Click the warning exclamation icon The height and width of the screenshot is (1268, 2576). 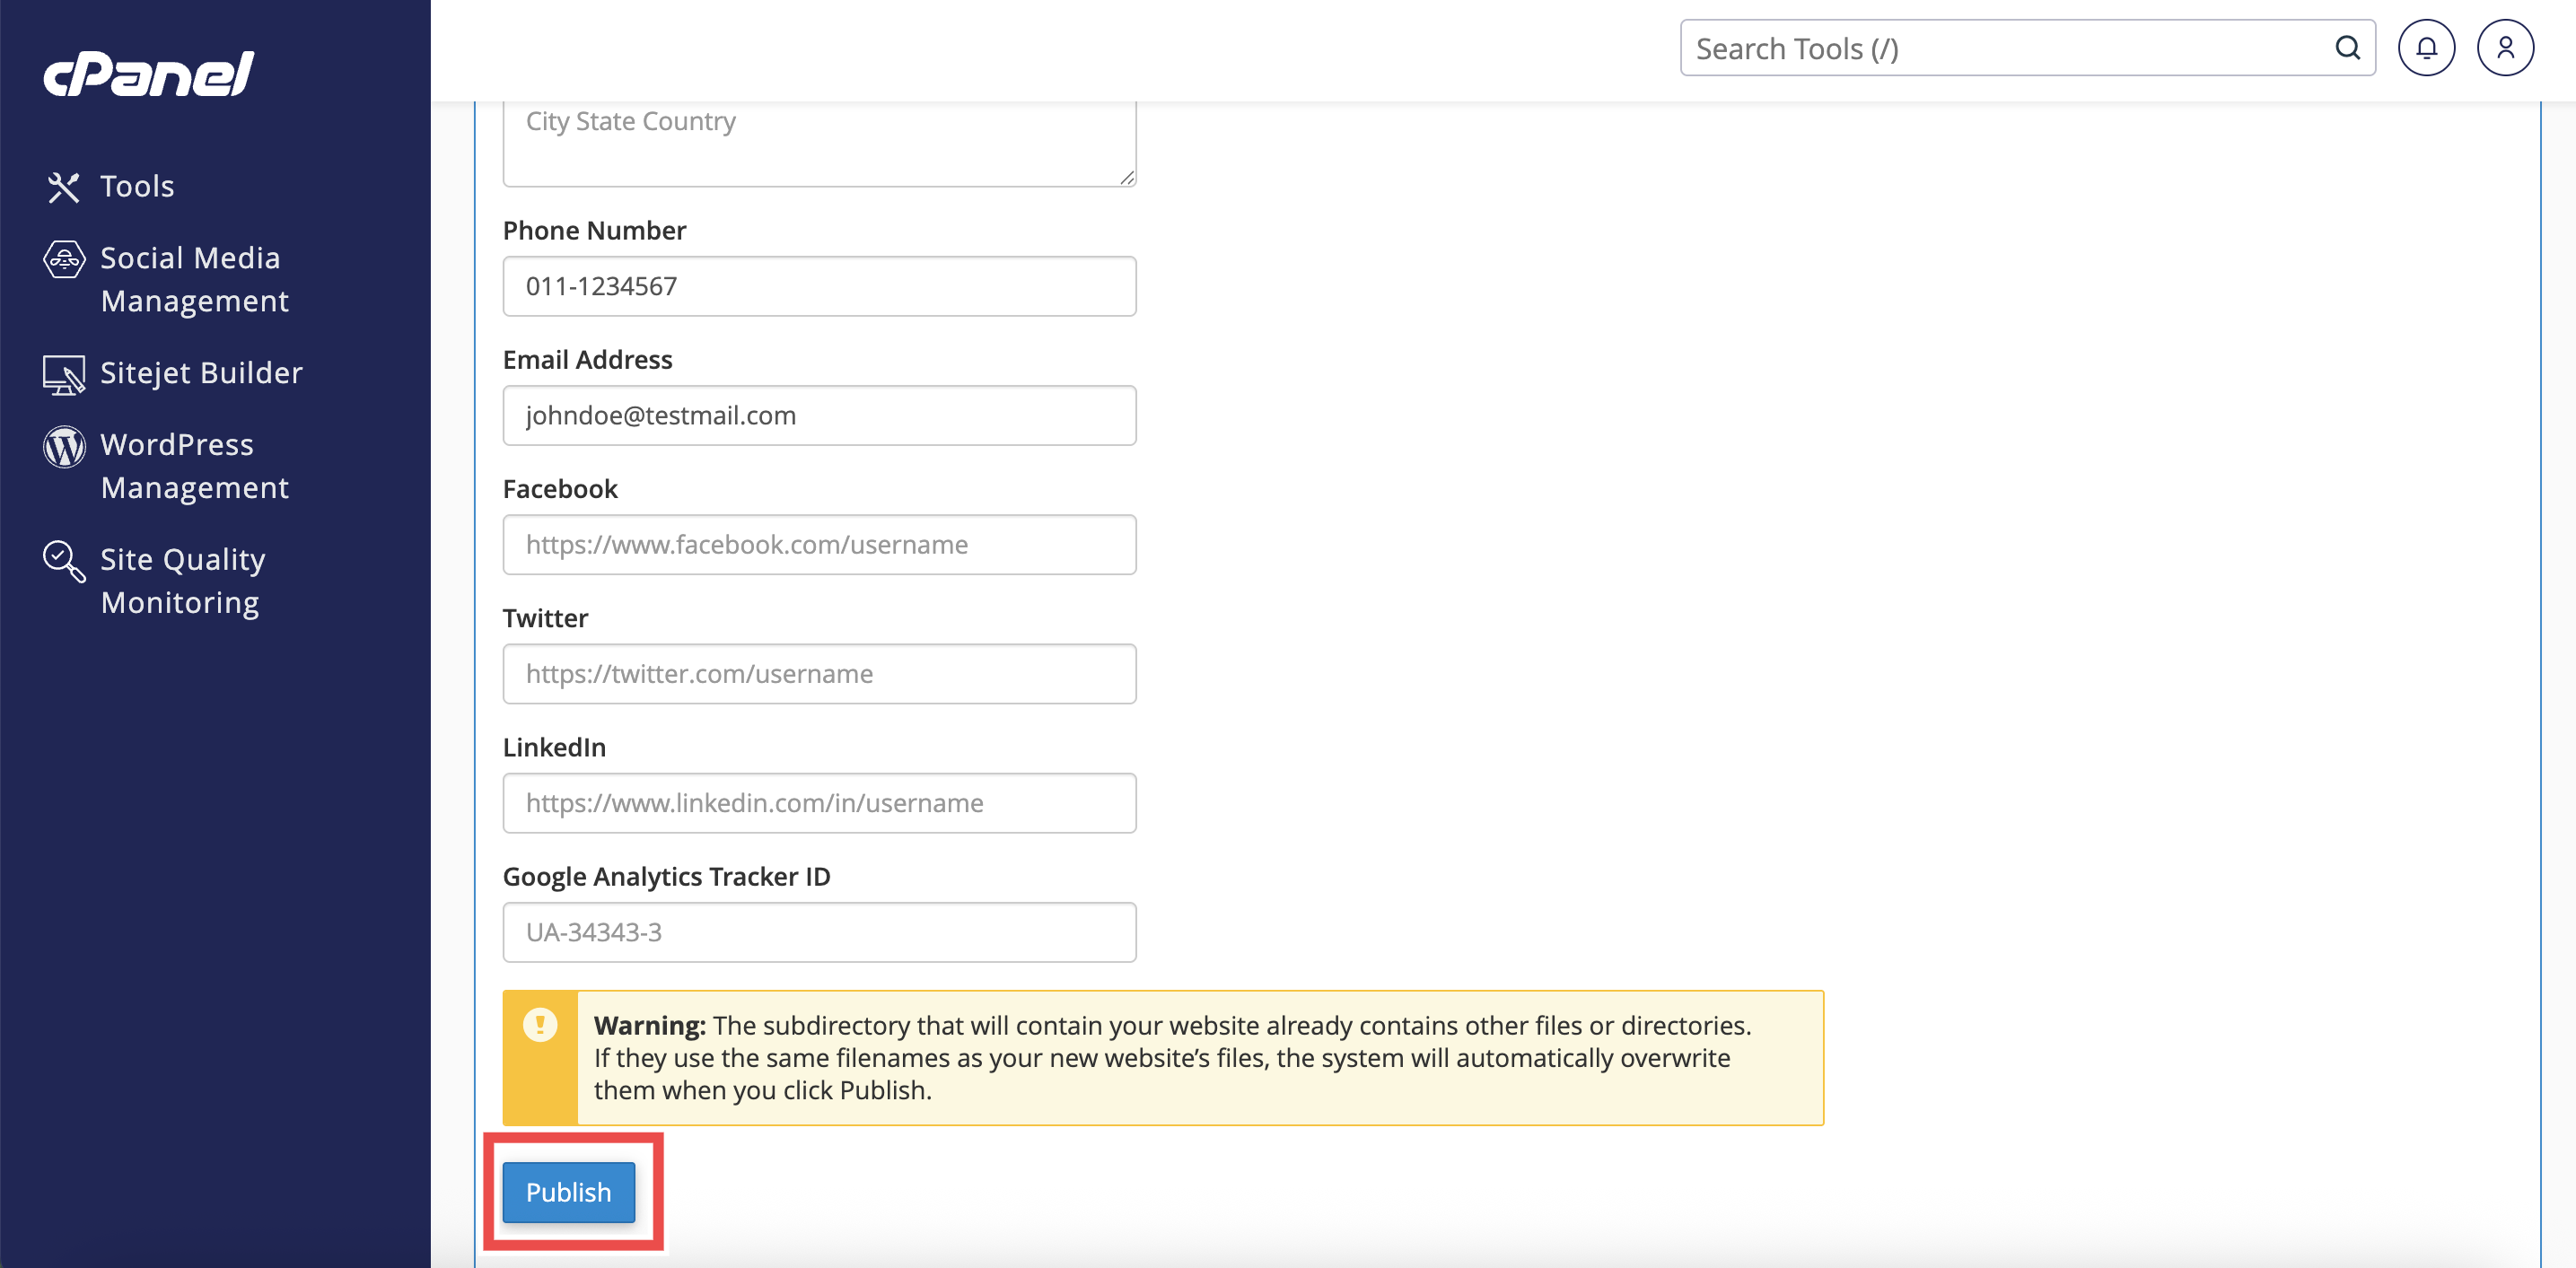(x=540, y=1024)
